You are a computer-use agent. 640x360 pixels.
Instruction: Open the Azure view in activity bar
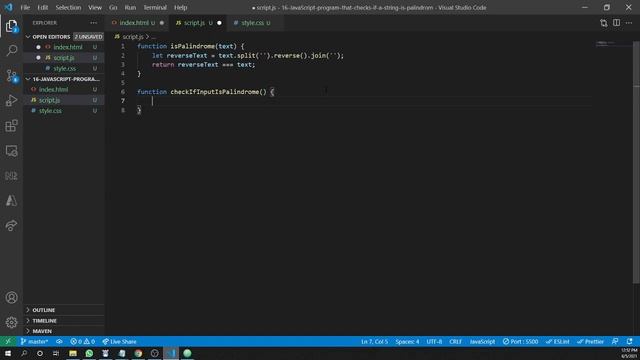[x=11, y=200]
